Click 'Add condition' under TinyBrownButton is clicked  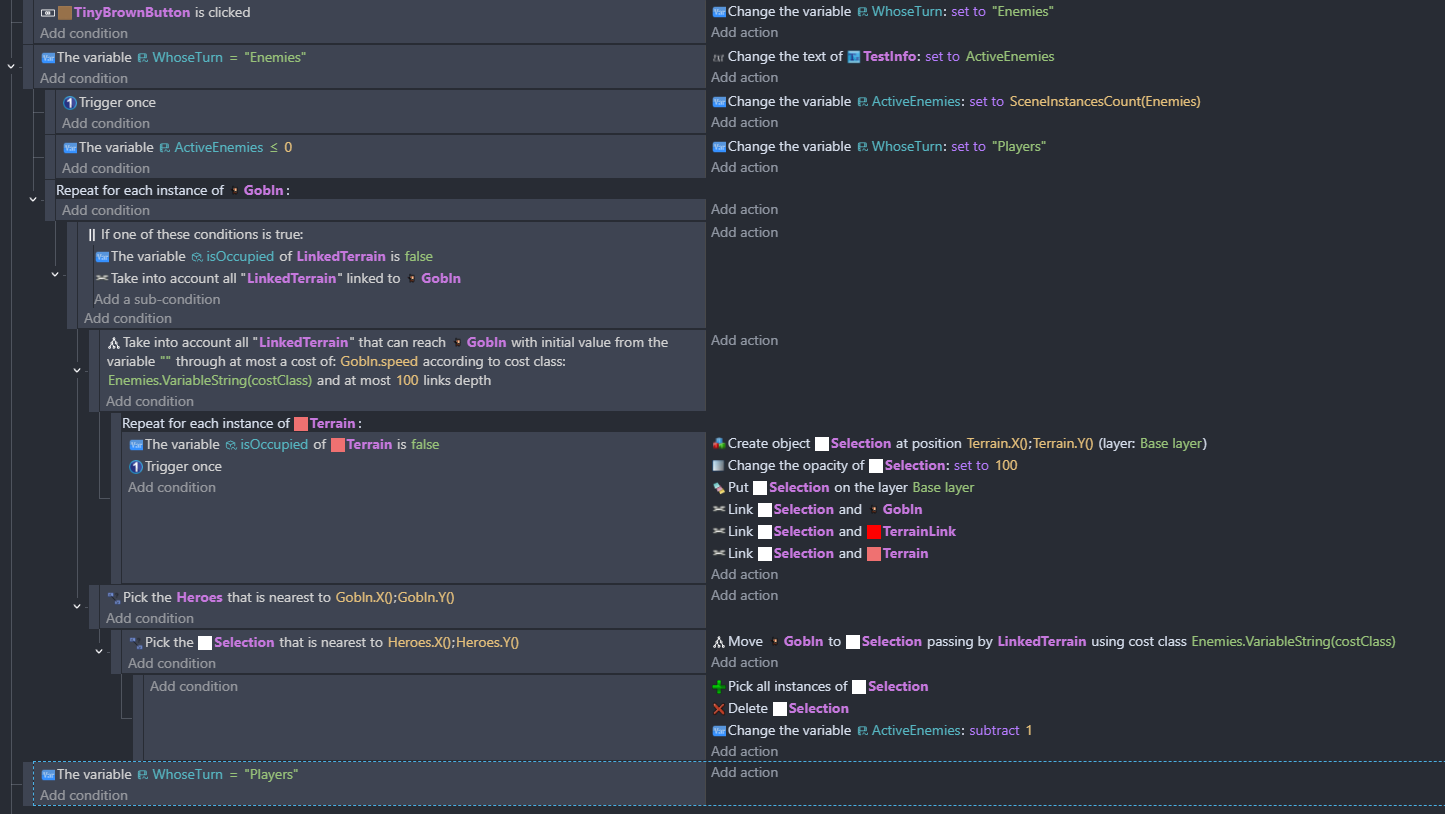pos(84,33)
